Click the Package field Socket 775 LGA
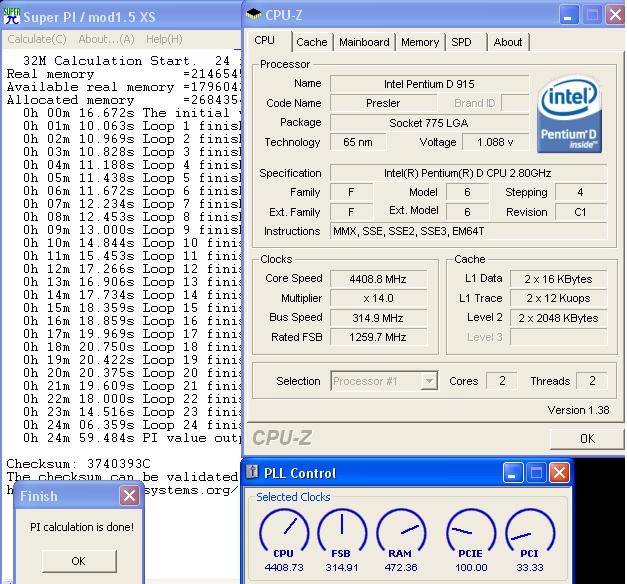 click(429, 122)
